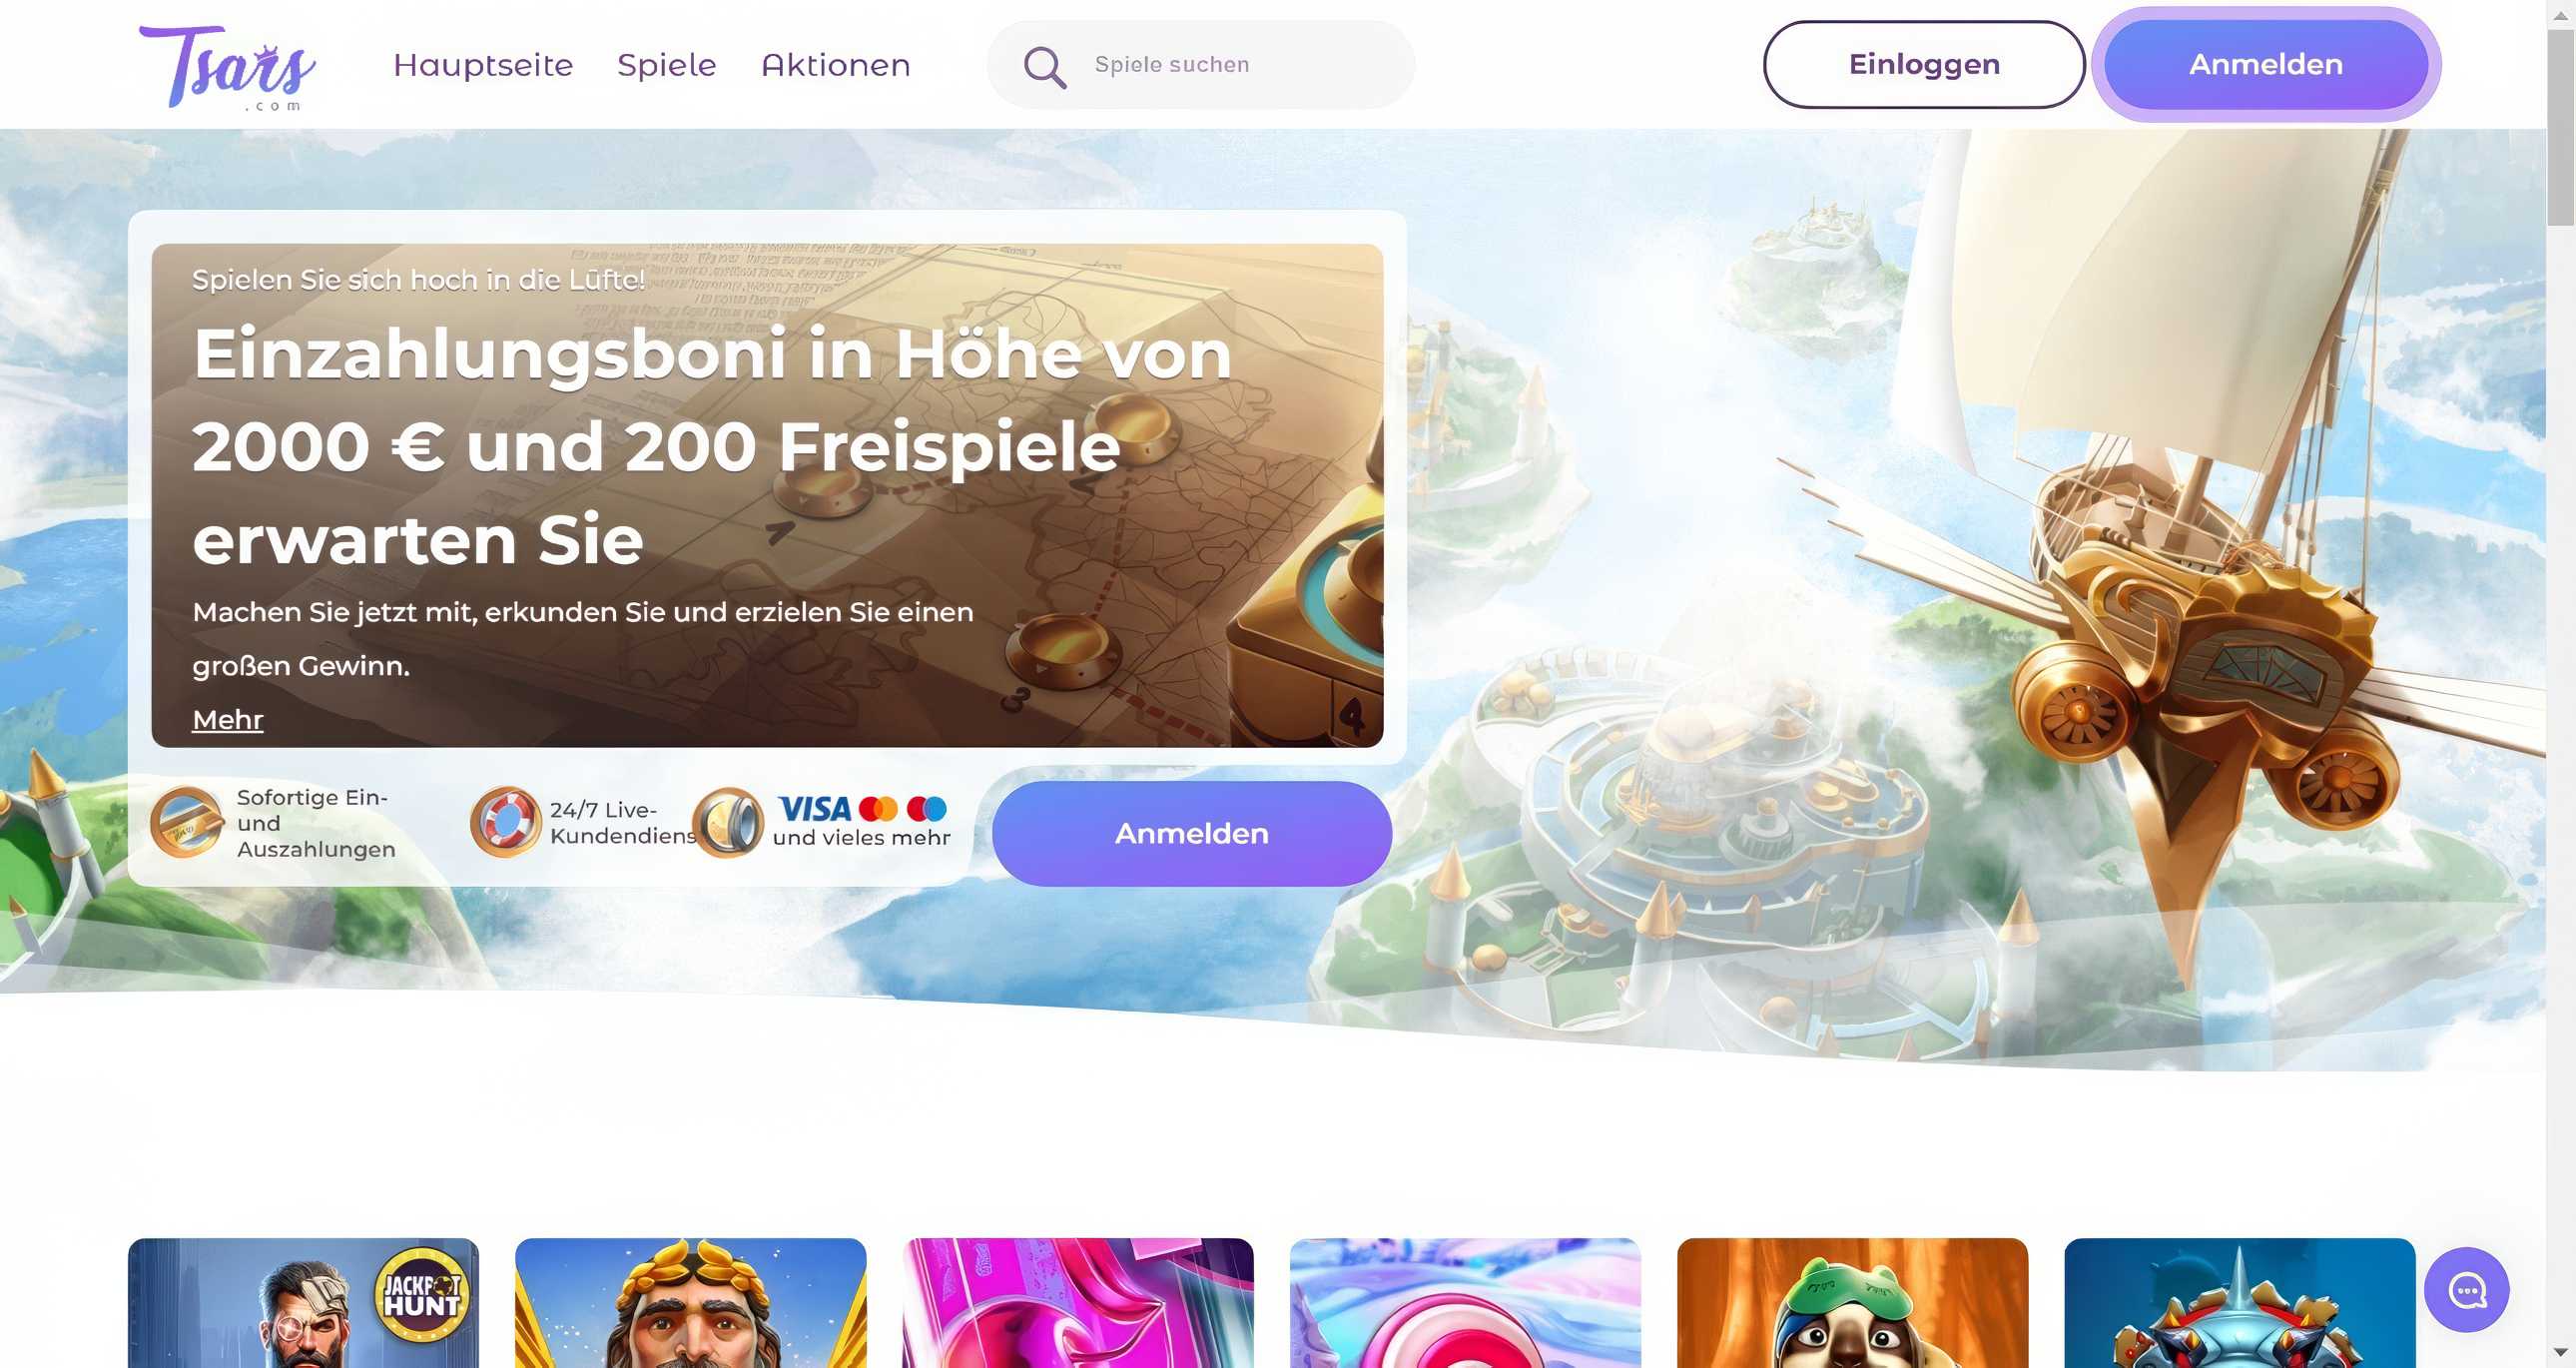Click Anmelden button in the header
The width and height of the screenshot is (2576, 1368).
click(x=2266, y=64)
